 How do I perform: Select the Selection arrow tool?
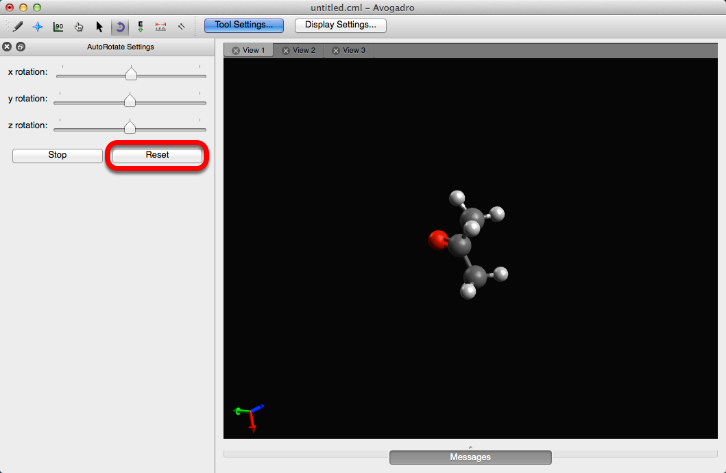99,27
